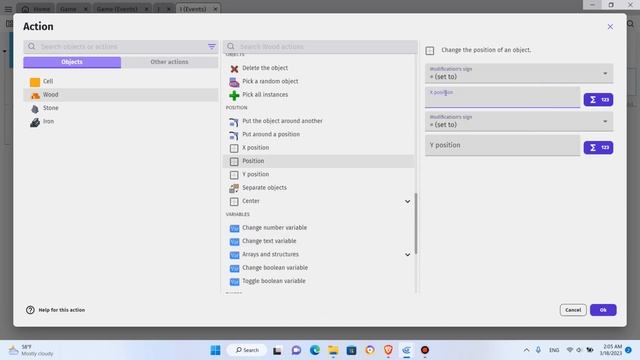
Task: Click the Y position action icon
Action: pos(234,175)
